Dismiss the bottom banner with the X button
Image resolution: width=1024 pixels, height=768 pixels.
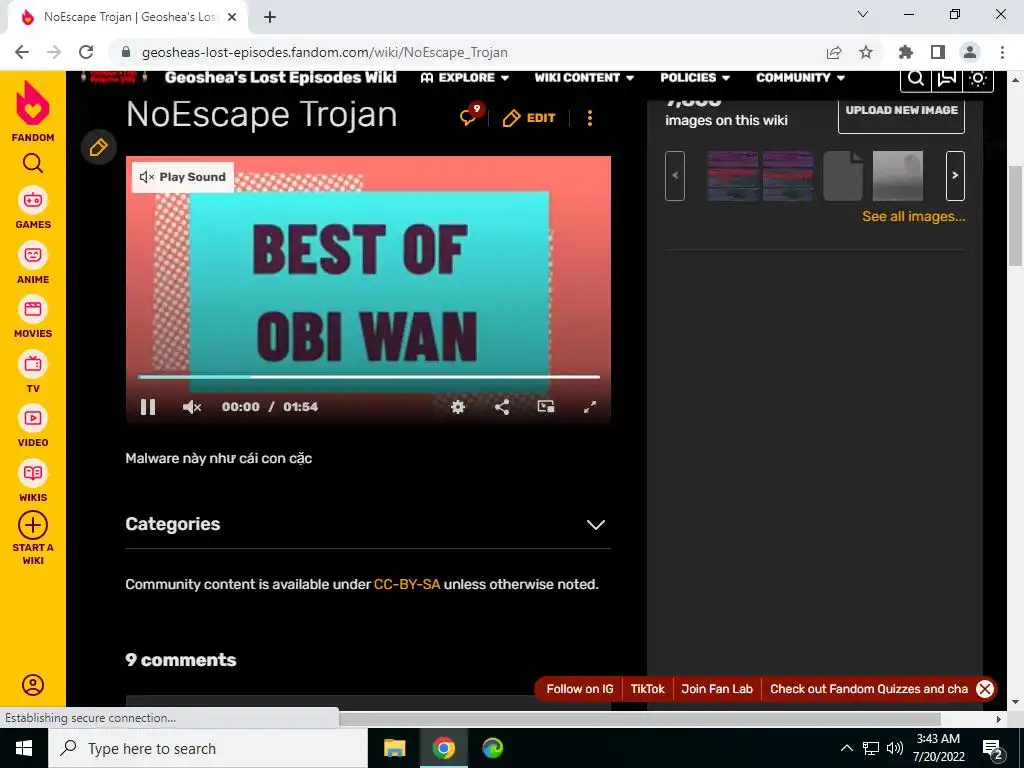click(985, 689)
